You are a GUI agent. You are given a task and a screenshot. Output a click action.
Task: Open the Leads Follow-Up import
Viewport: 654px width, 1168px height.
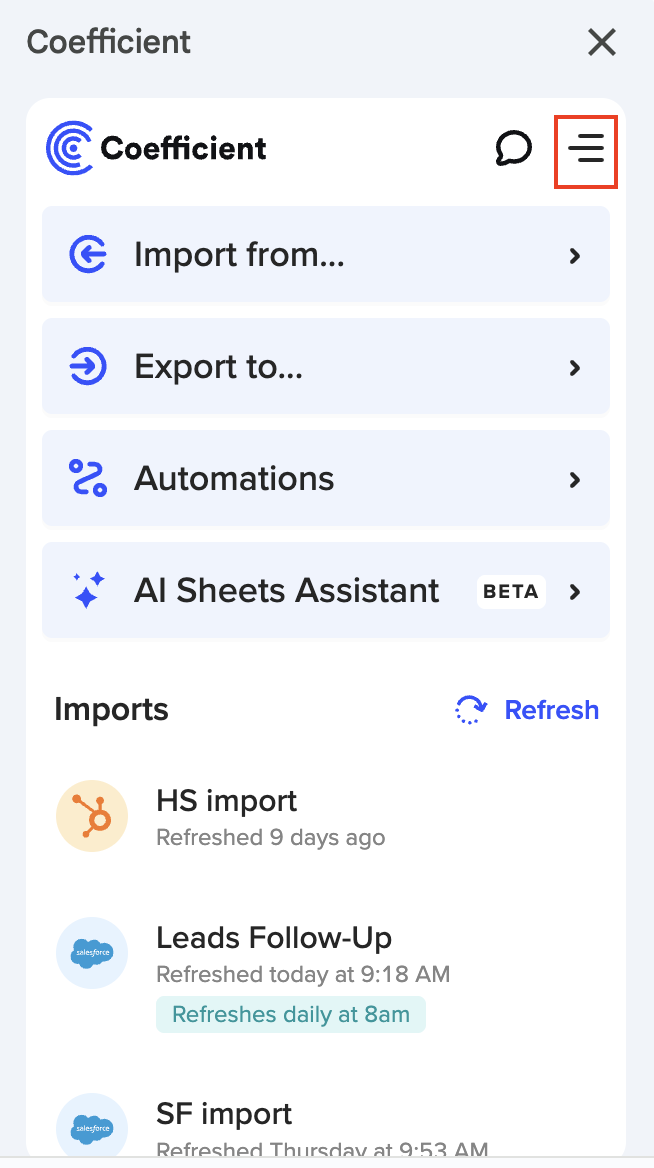coord(274,938)
